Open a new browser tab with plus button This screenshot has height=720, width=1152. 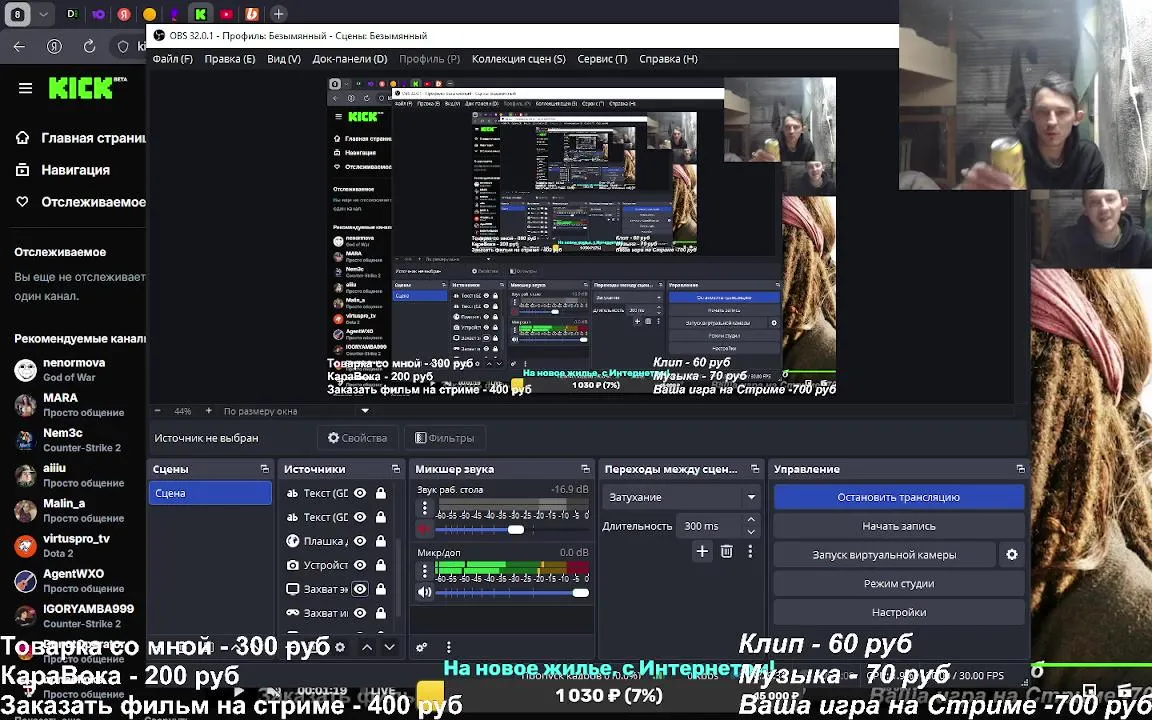tap(278, 13)
